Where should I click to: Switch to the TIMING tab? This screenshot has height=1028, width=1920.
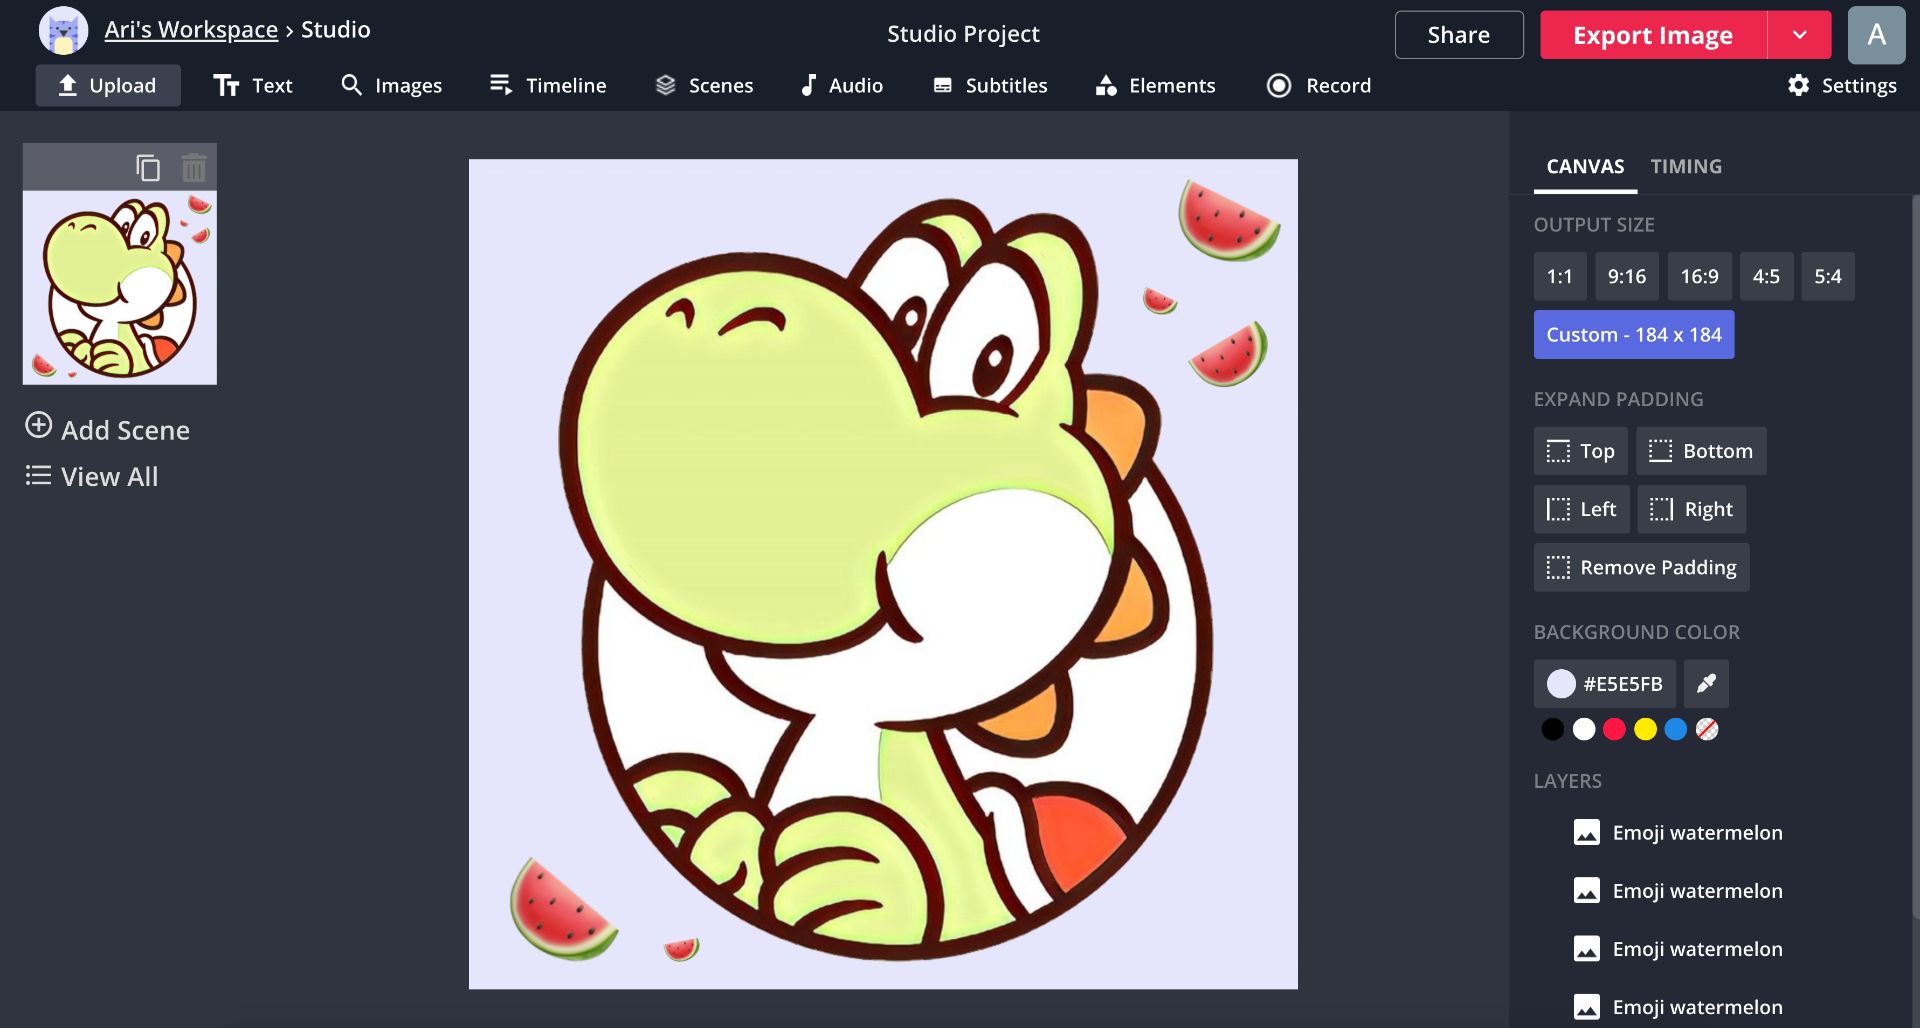point(1685,167)
